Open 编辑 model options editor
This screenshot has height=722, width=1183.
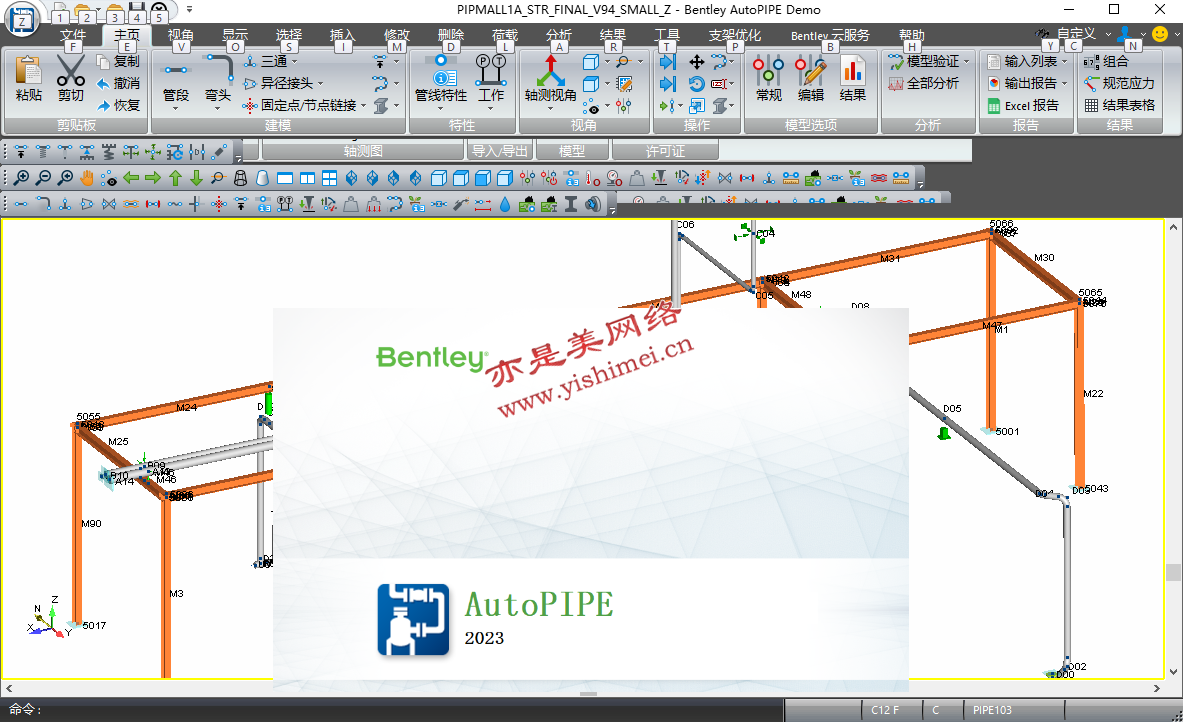click(x=811, y=78)
